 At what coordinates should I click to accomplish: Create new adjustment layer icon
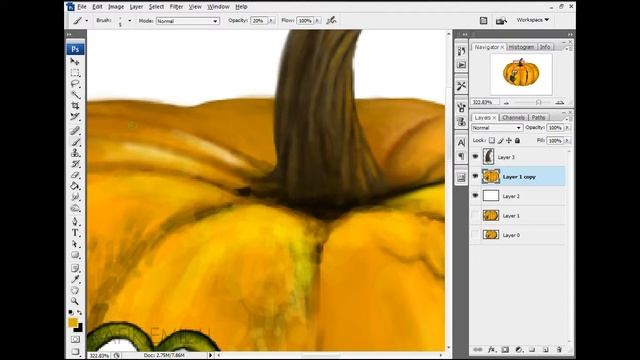[x=518, y=349]
